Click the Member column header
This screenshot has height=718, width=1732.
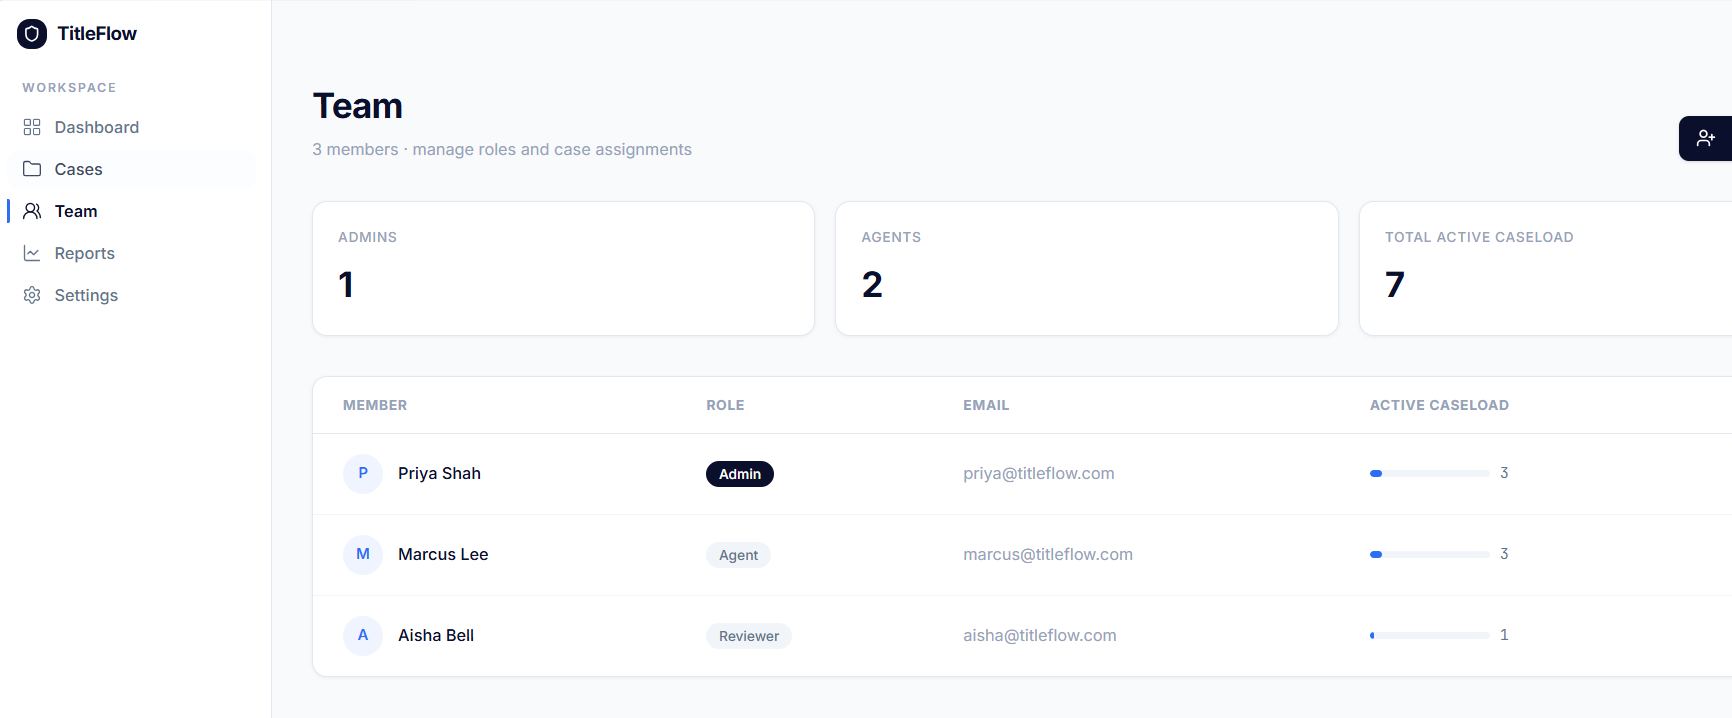tap(375, 405)
